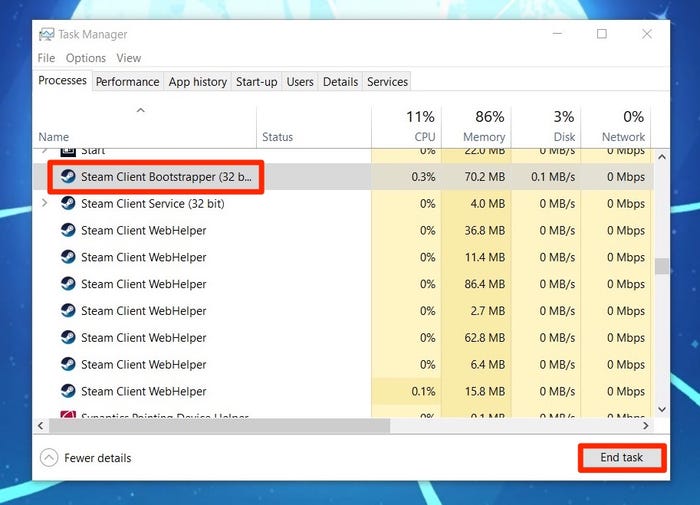The image size is (700, 505).
Task: Click the horizontal scrollbar left arrow
Action: (x=41, y=426)
